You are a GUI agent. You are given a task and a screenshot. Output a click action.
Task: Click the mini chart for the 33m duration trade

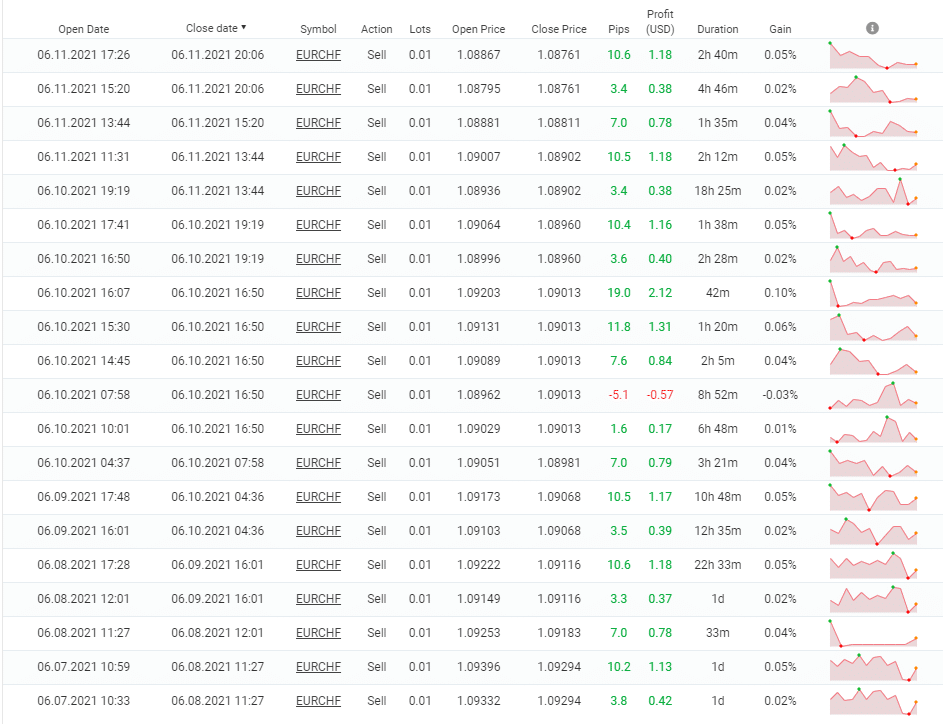(x=873, y=633)
